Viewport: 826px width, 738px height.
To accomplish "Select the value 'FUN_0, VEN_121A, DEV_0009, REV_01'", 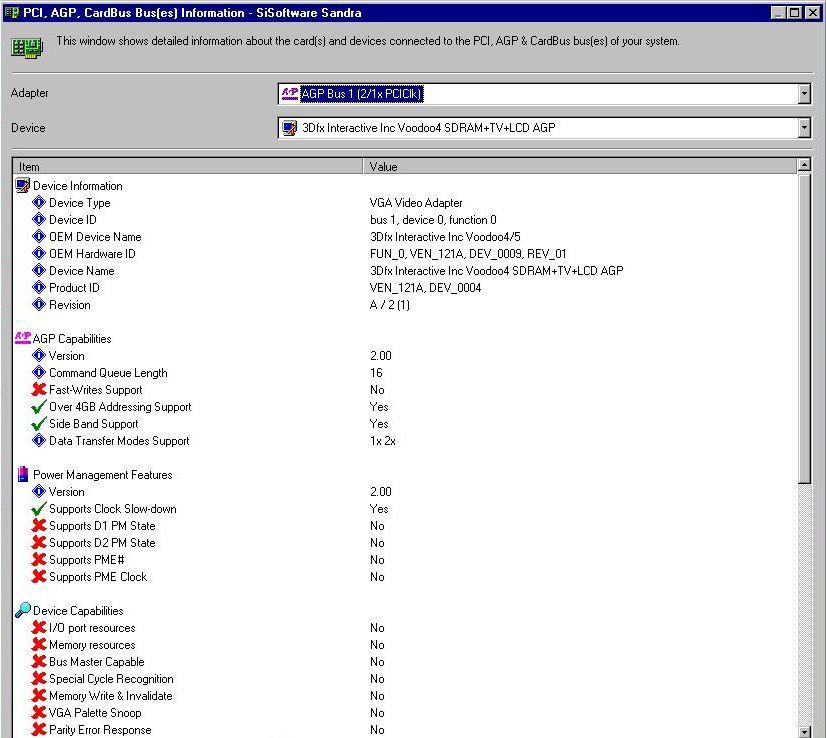I will pos(468,254).
